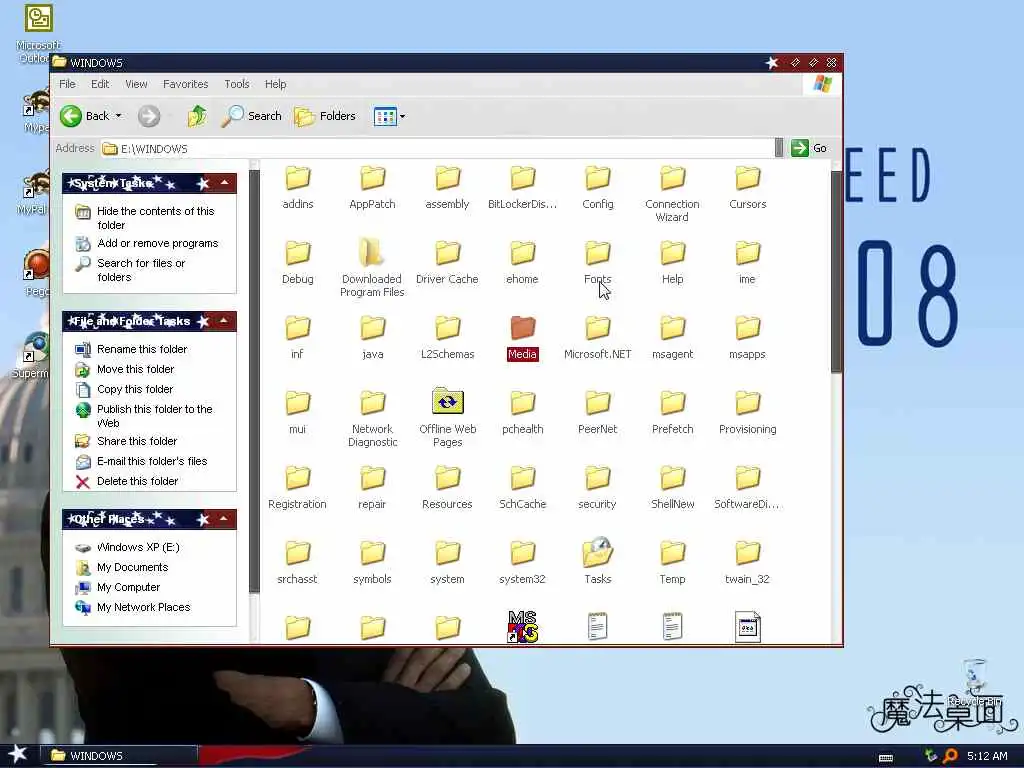This screenshot has height=768, width=1024.
Task: Collapse the File and Folder Tasks panel
Action: pyautogui.click(x=224, y=321)
